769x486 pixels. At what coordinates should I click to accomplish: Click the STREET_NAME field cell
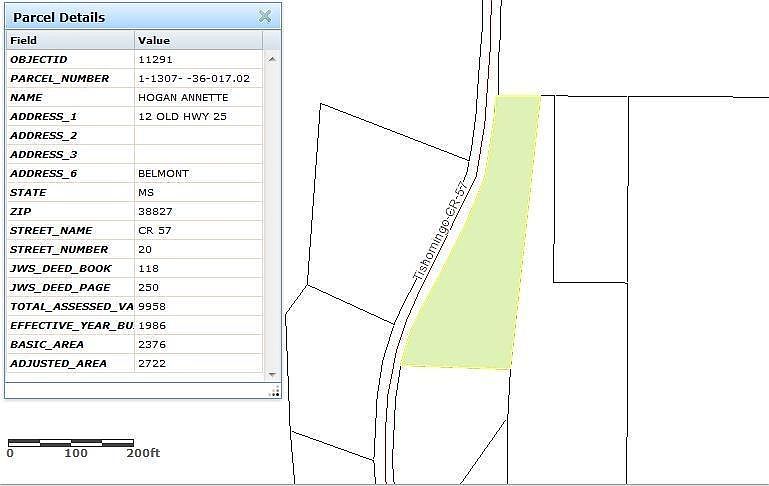[70, 230]
